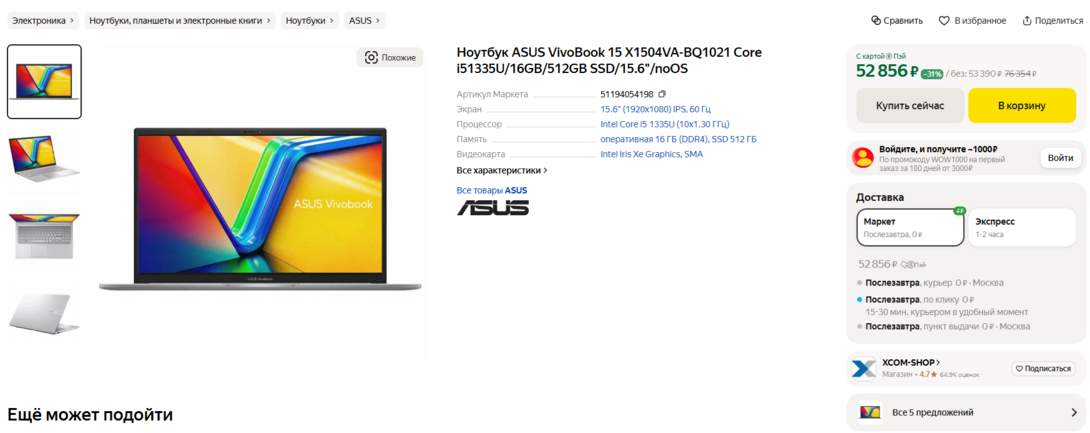Image resolution: width=1090 pixels, height=433 pixels.
Task: Click the thumbnail icon in 'Все 5 предложений'
Action: [870, 412]
